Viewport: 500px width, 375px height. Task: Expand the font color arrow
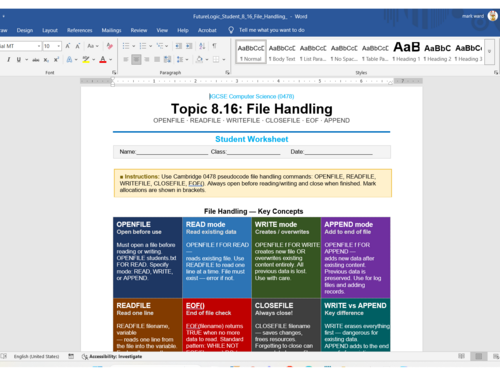[x=111, y=60]
